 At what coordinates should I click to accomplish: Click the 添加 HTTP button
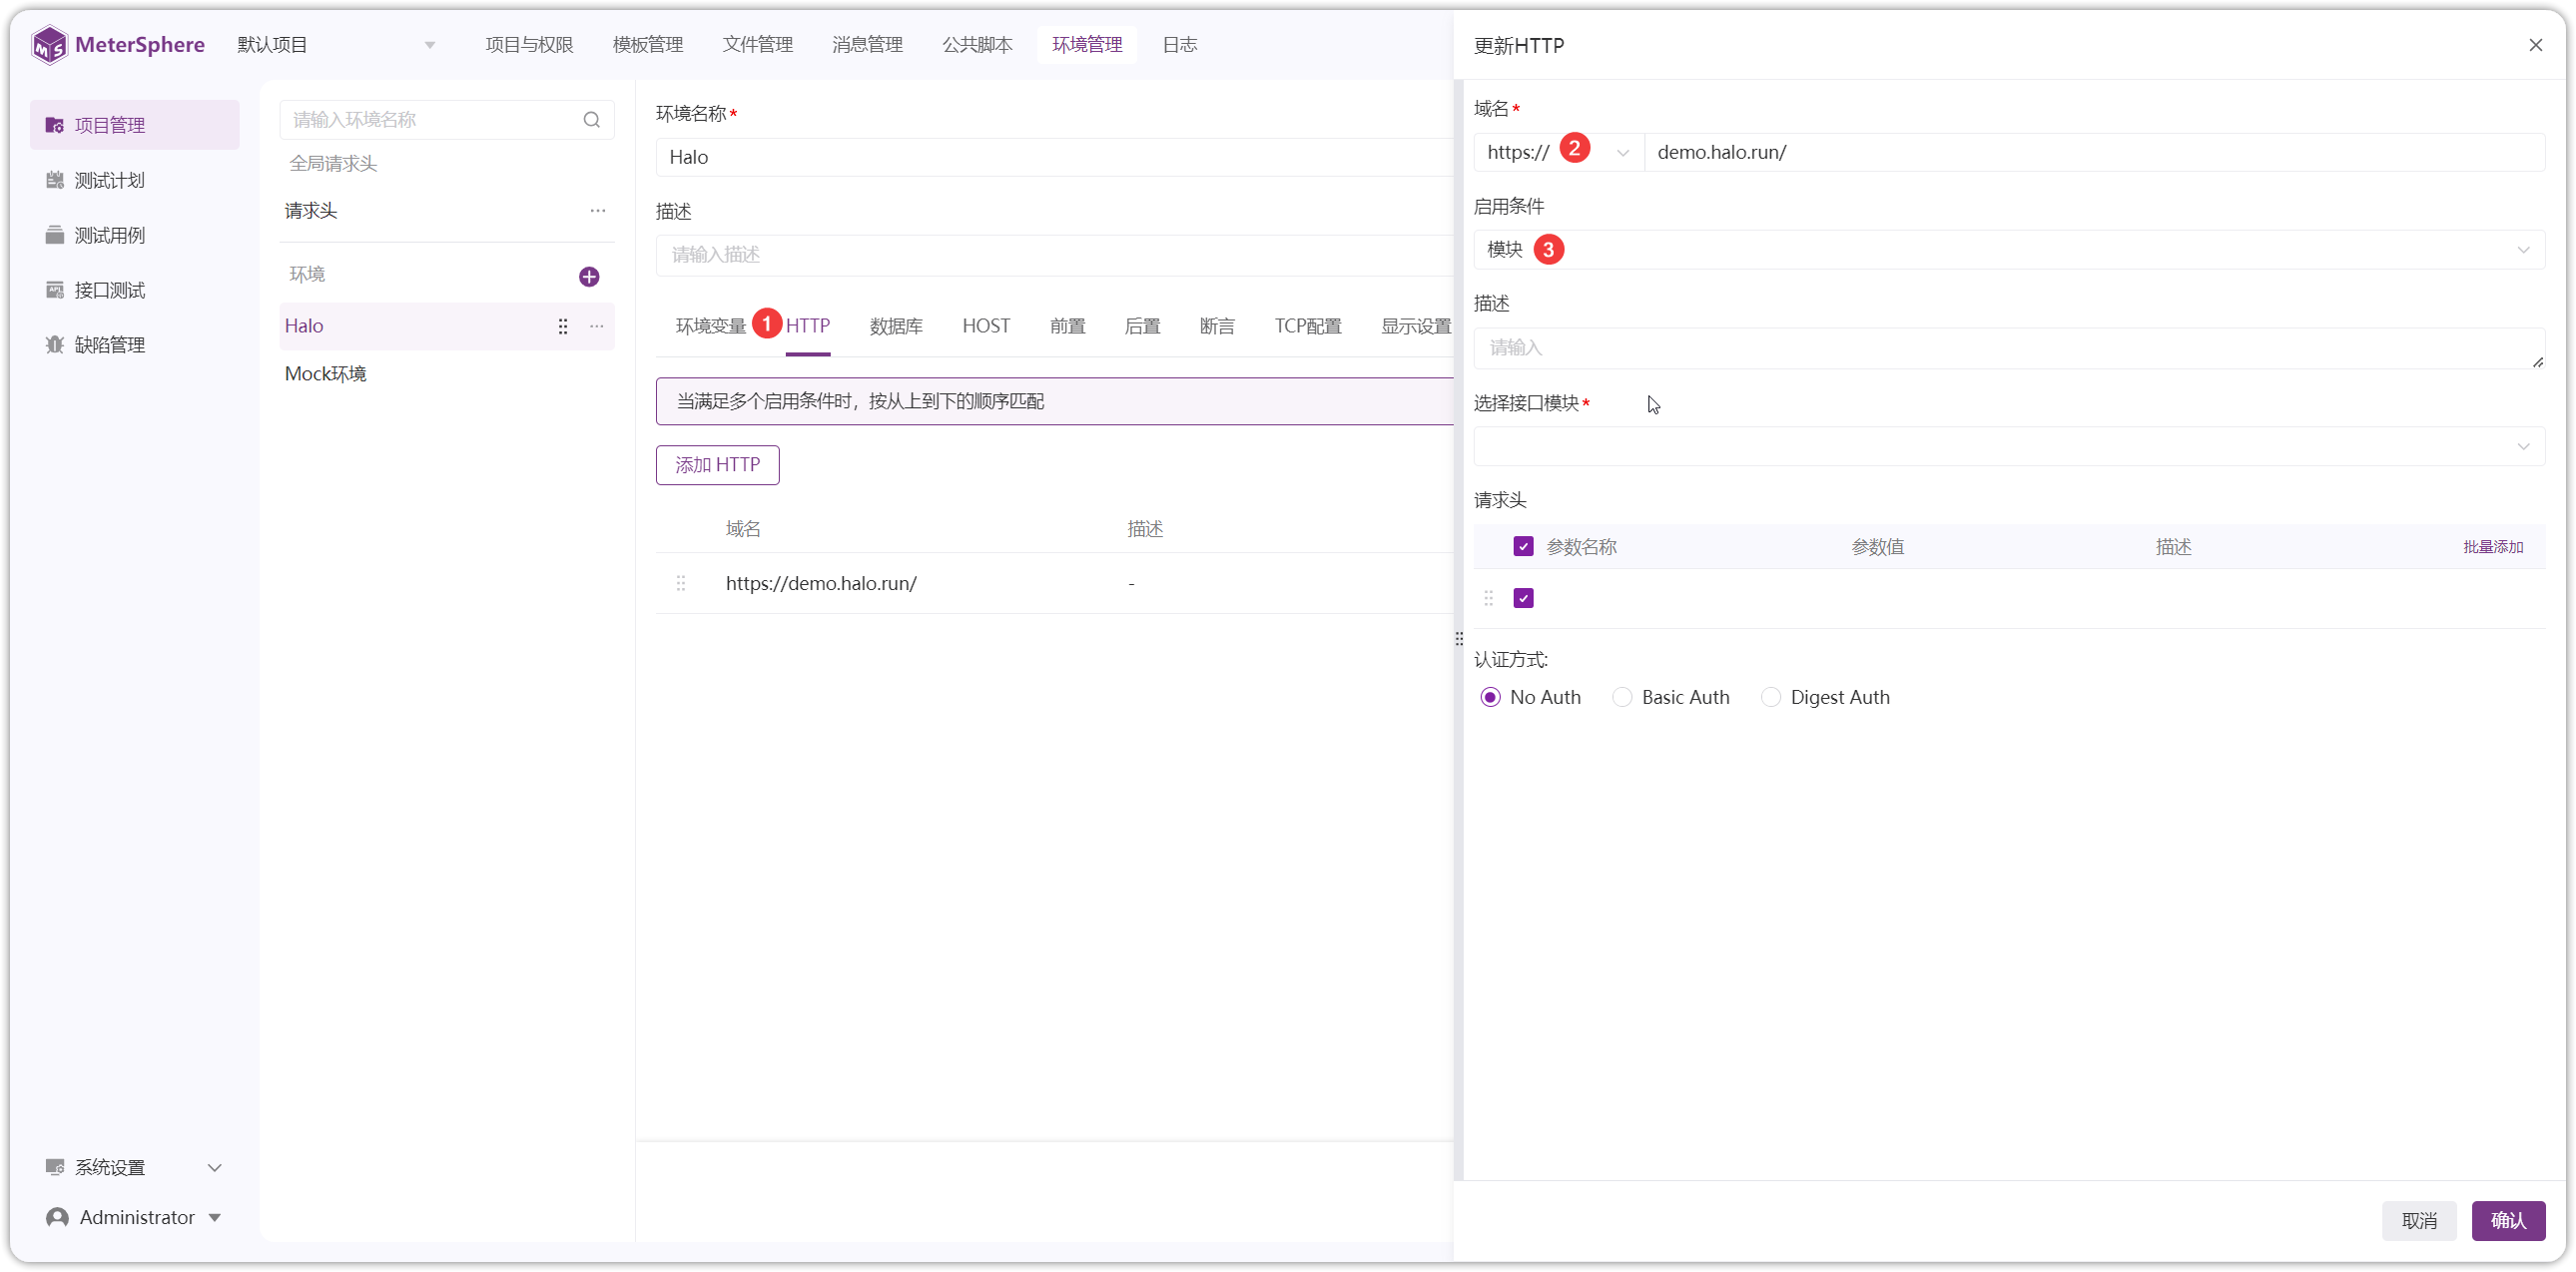click(x=717, y=465)
